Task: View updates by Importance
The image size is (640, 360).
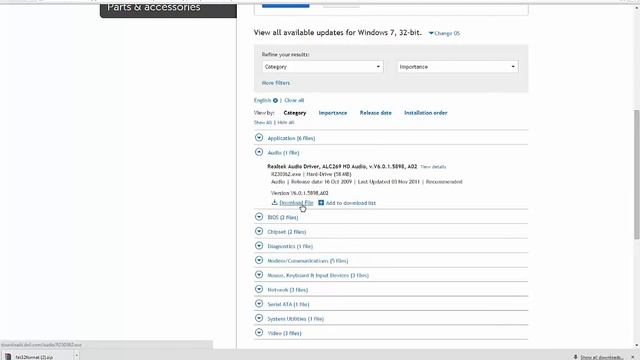Action: [x=333, y=113]
